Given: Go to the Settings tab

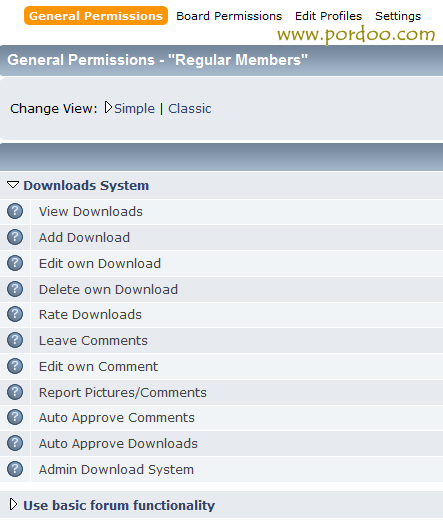Looking at the screenshot, I should pos(398,16).
